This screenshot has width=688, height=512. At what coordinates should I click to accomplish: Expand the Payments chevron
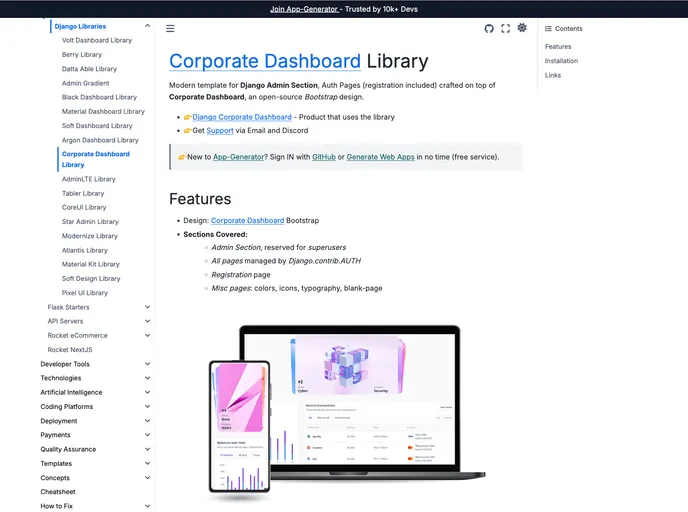[x=147, y=435]
